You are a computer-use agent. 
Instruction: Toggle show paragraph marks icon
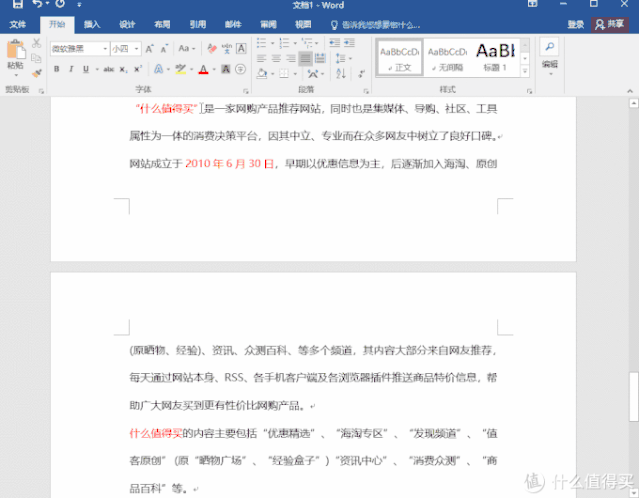[x=361, y=74]
